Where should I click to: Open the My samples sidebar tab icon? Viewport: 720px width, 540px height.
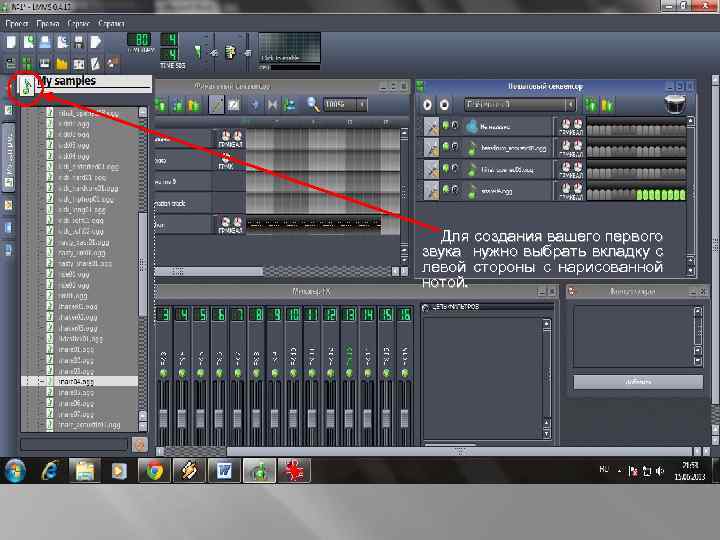coord(27,86)
